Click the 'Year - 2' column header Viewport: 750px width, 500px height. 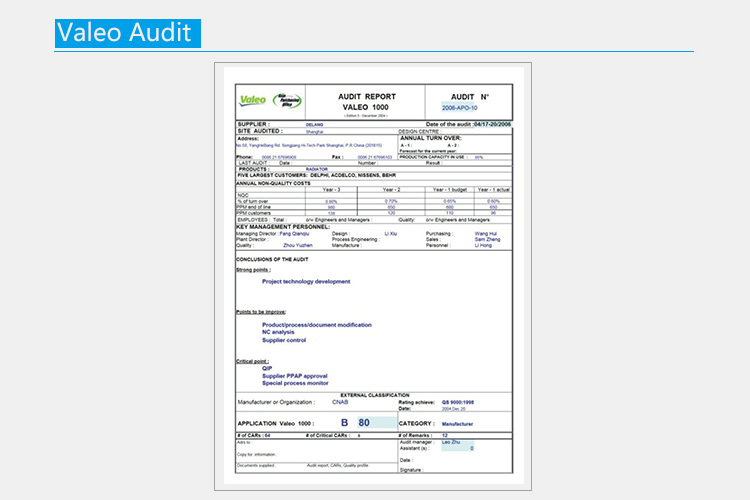coord(391,189)
